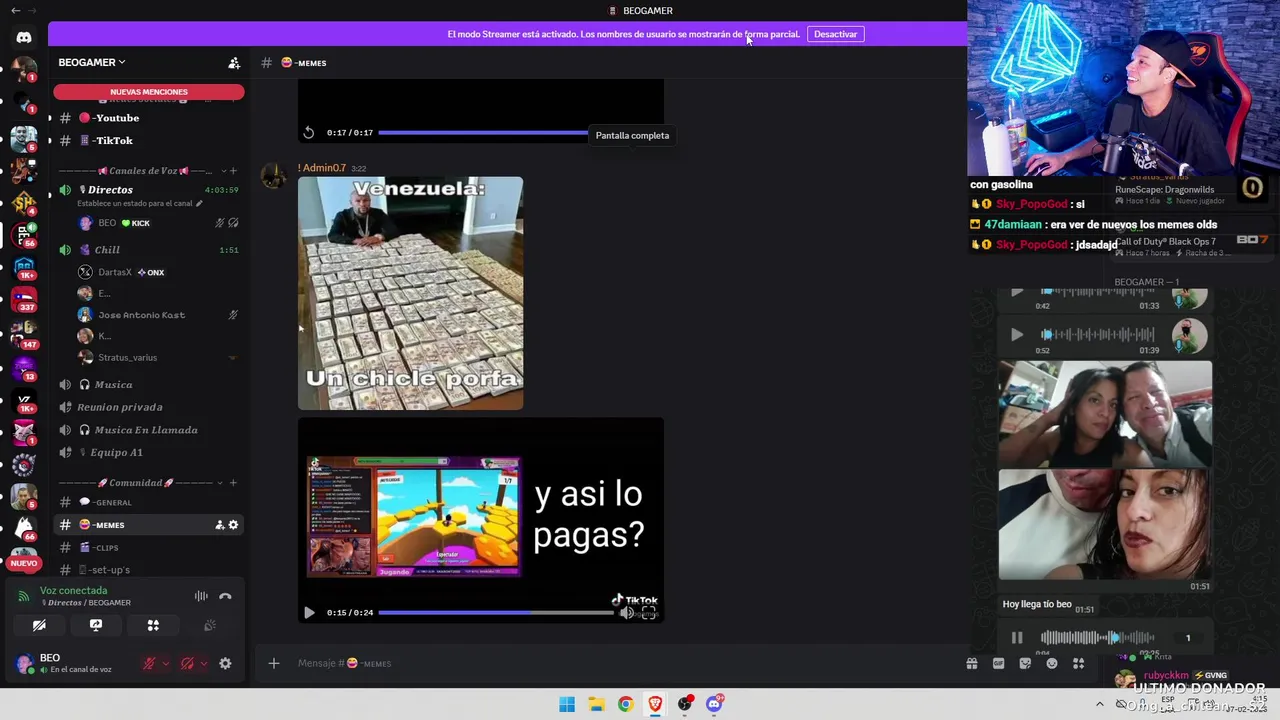Open the BEOGAMER server dropdown menu
Image resolution: width=1280 pixels, height=720 pixels.
tap(92, 62)
